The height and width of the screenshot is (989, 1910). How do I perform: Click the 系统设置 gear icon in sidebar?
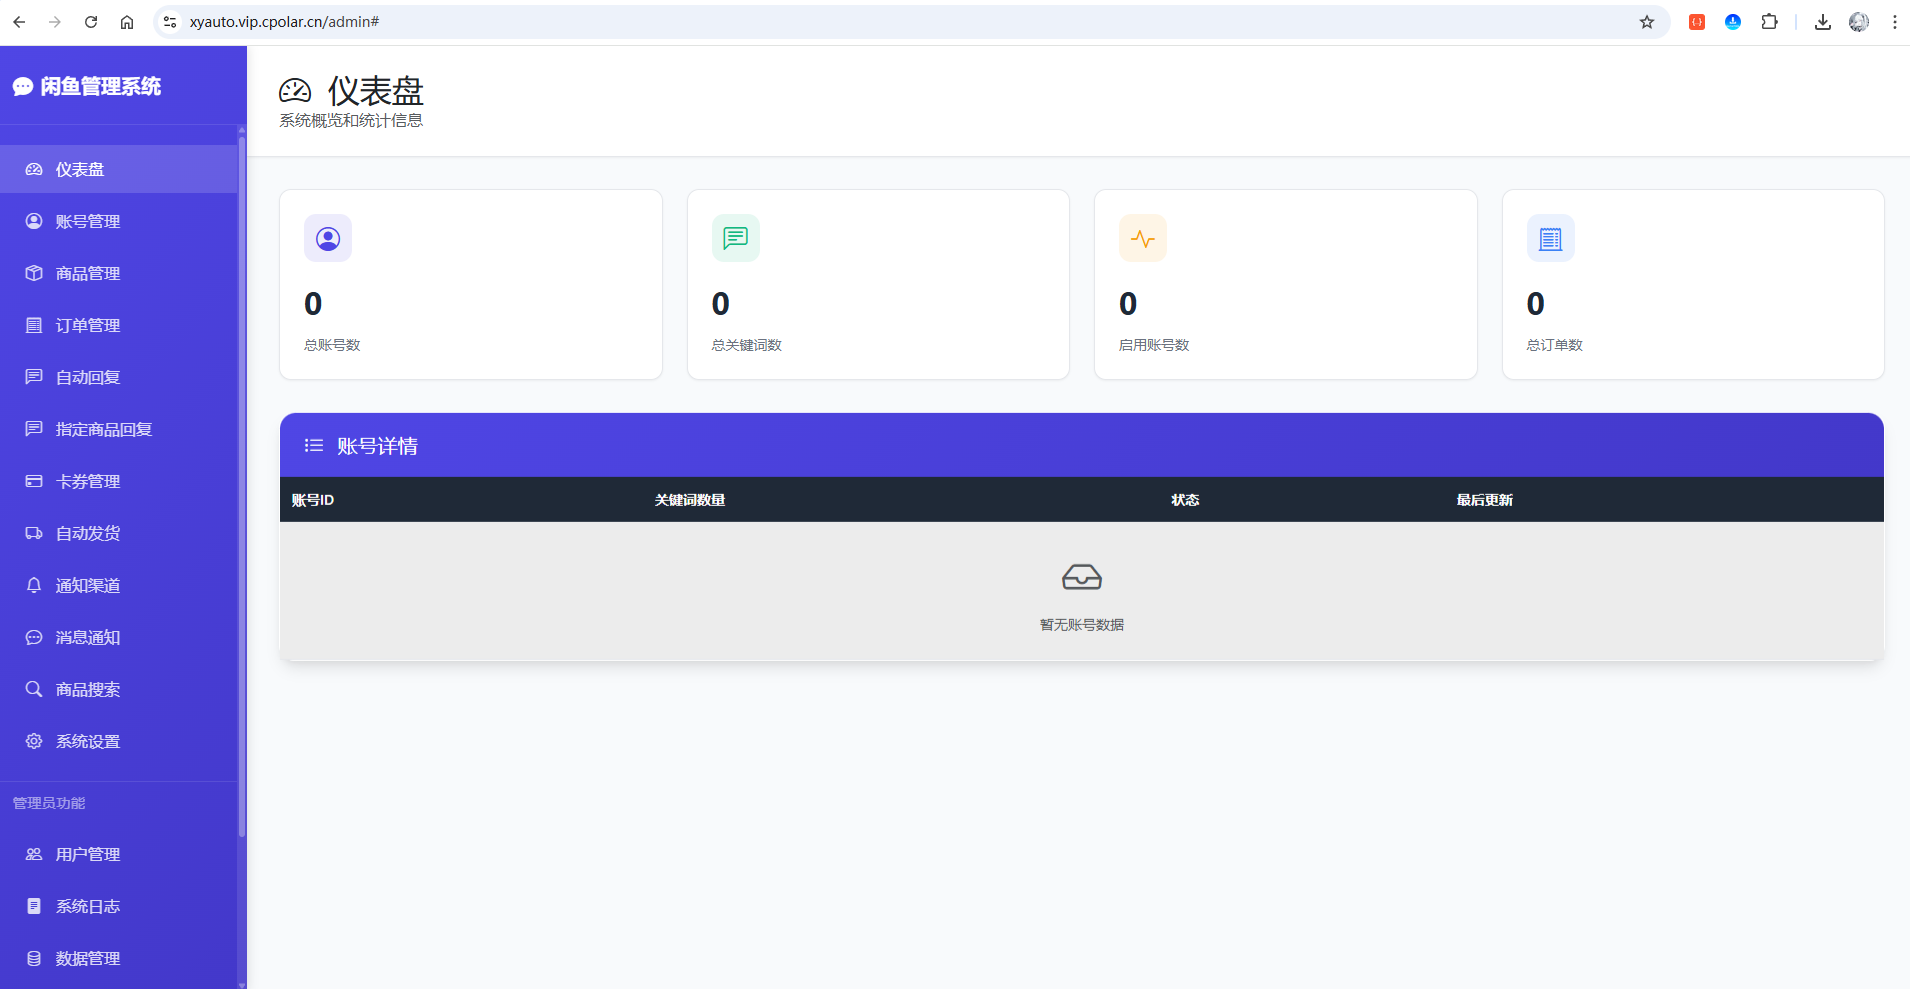pyautogui.click(x=34, y=741)
